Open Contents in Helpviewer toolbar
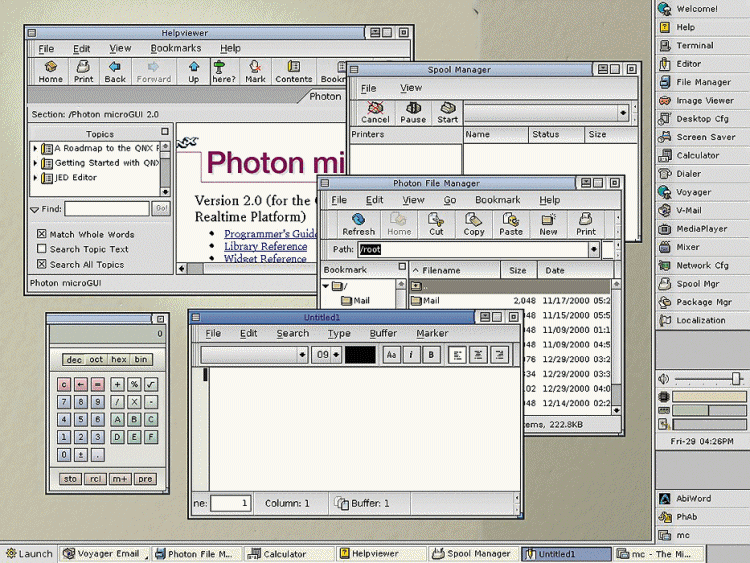The width and height of the screenshot is (750, 563). 293,72
